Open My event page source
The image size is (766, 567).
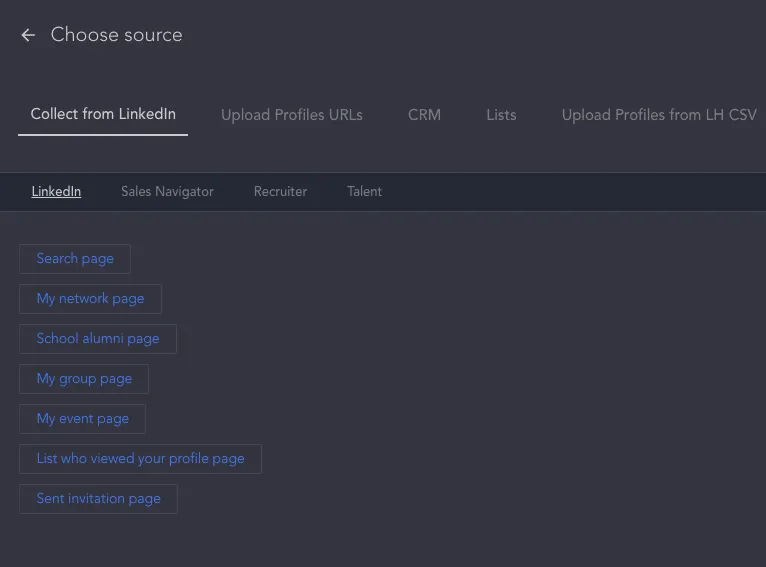coord(83,419)
